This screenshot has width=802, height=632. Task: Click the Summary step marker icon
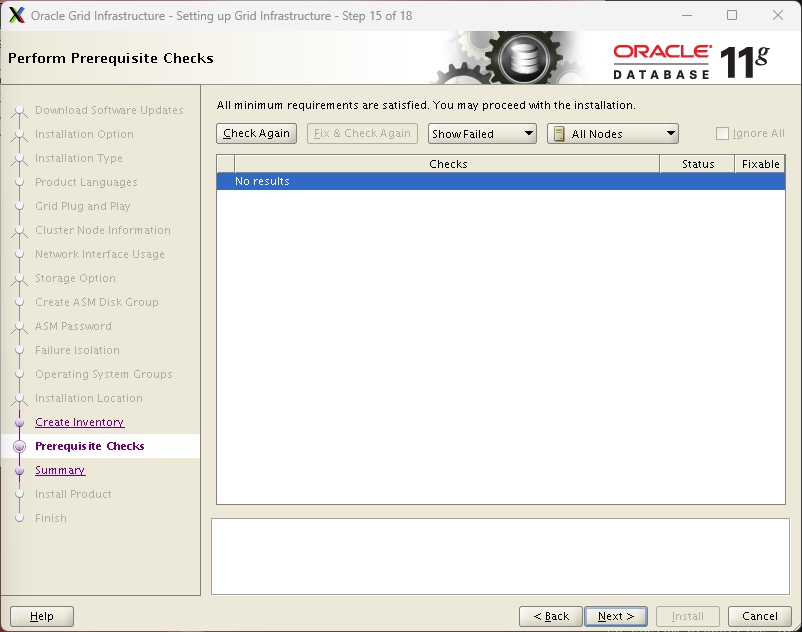click(19, 470)
